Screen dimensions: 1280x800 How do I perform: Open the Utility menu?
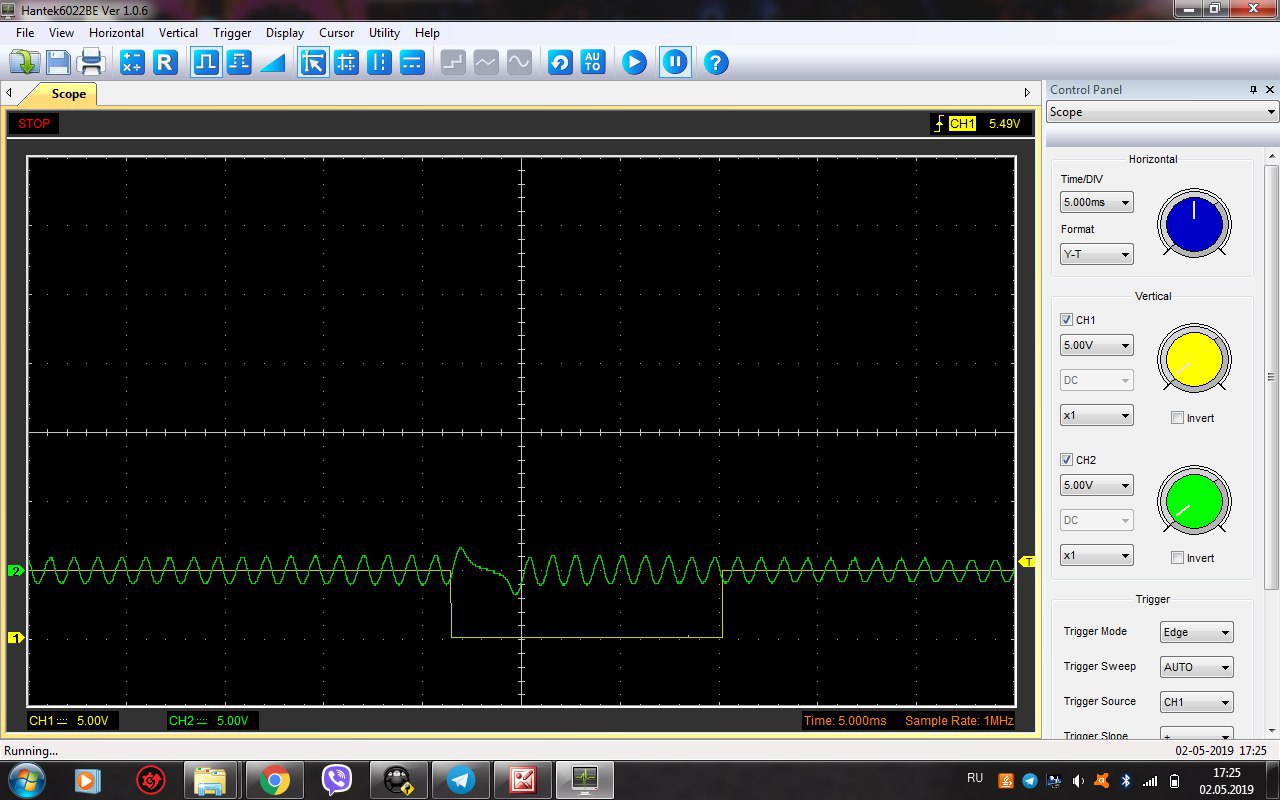tap(384, 33)
